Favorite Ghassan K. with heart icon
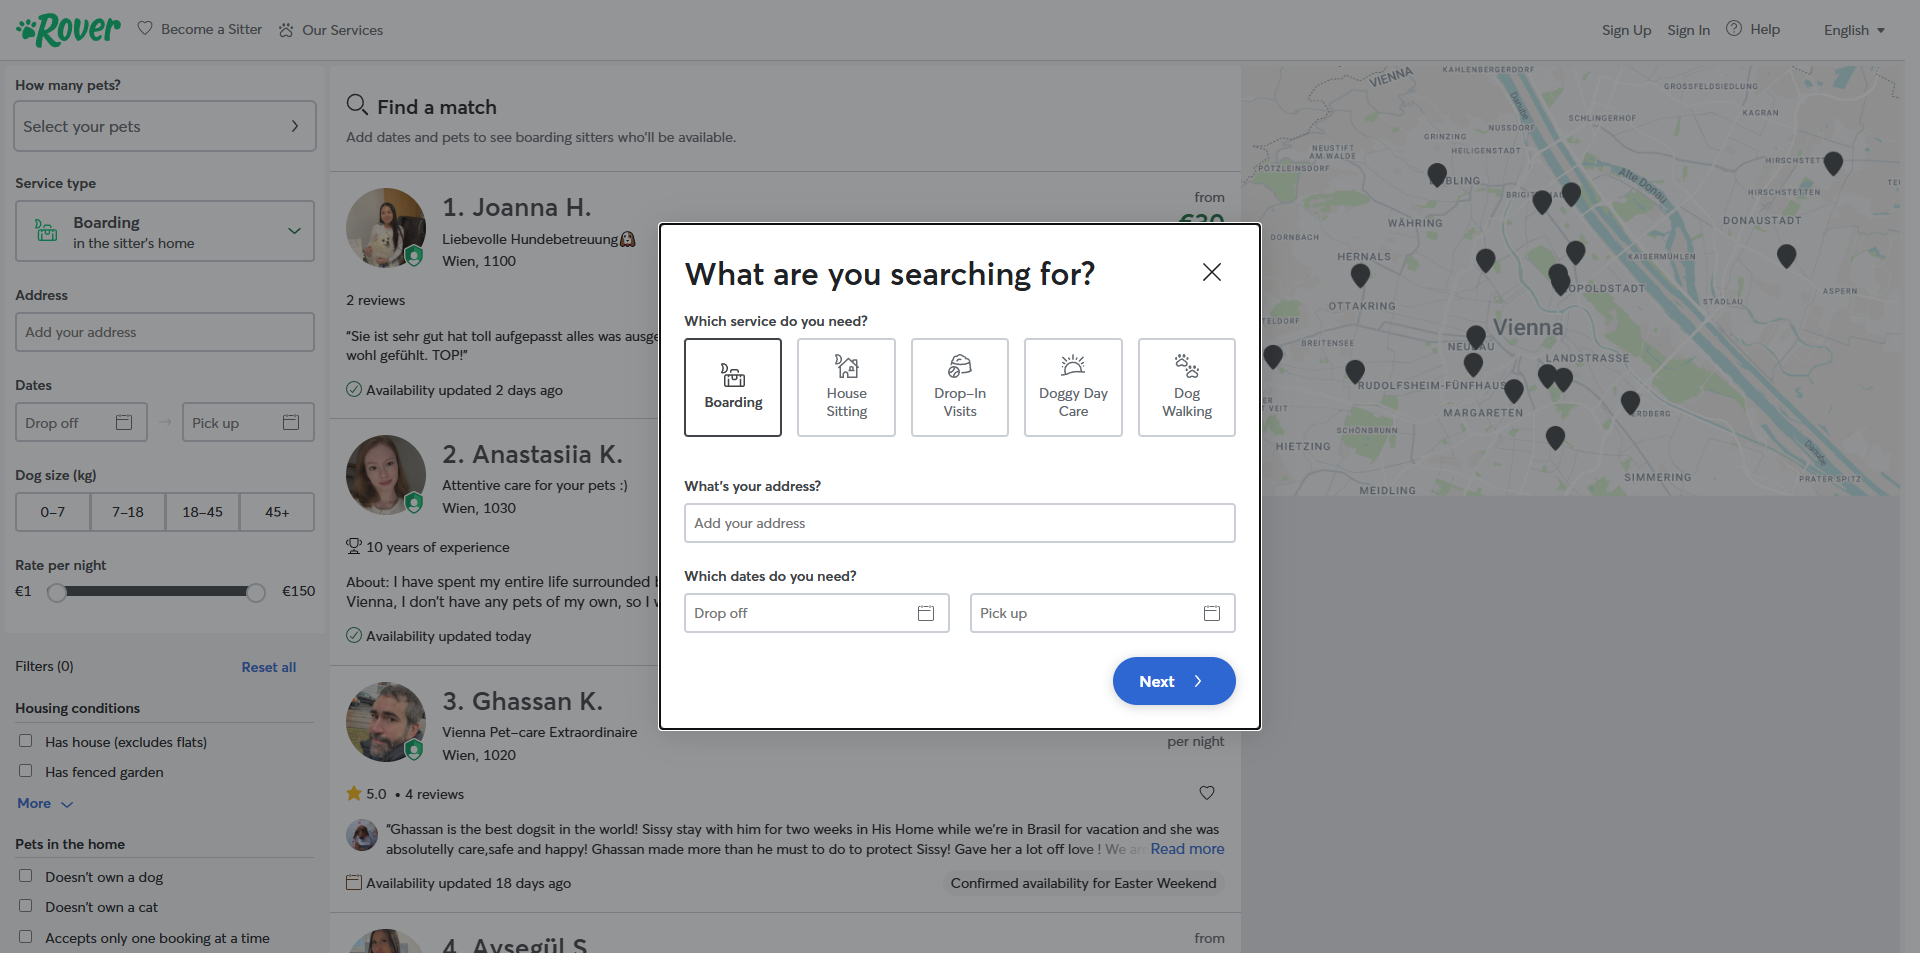The height and width of the screenshot is (953, 1920). (1207, 793)
